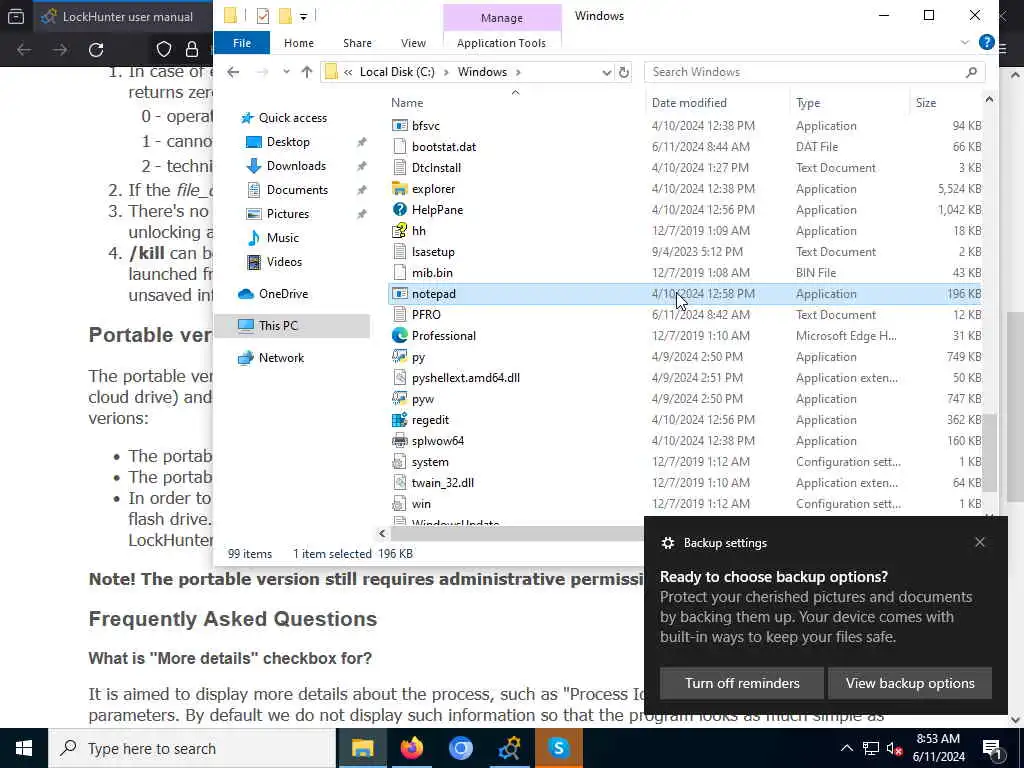This screenshot has height=768, width=1024.
Task: Open Firefox from the taskbar
Action: point(411,748)
